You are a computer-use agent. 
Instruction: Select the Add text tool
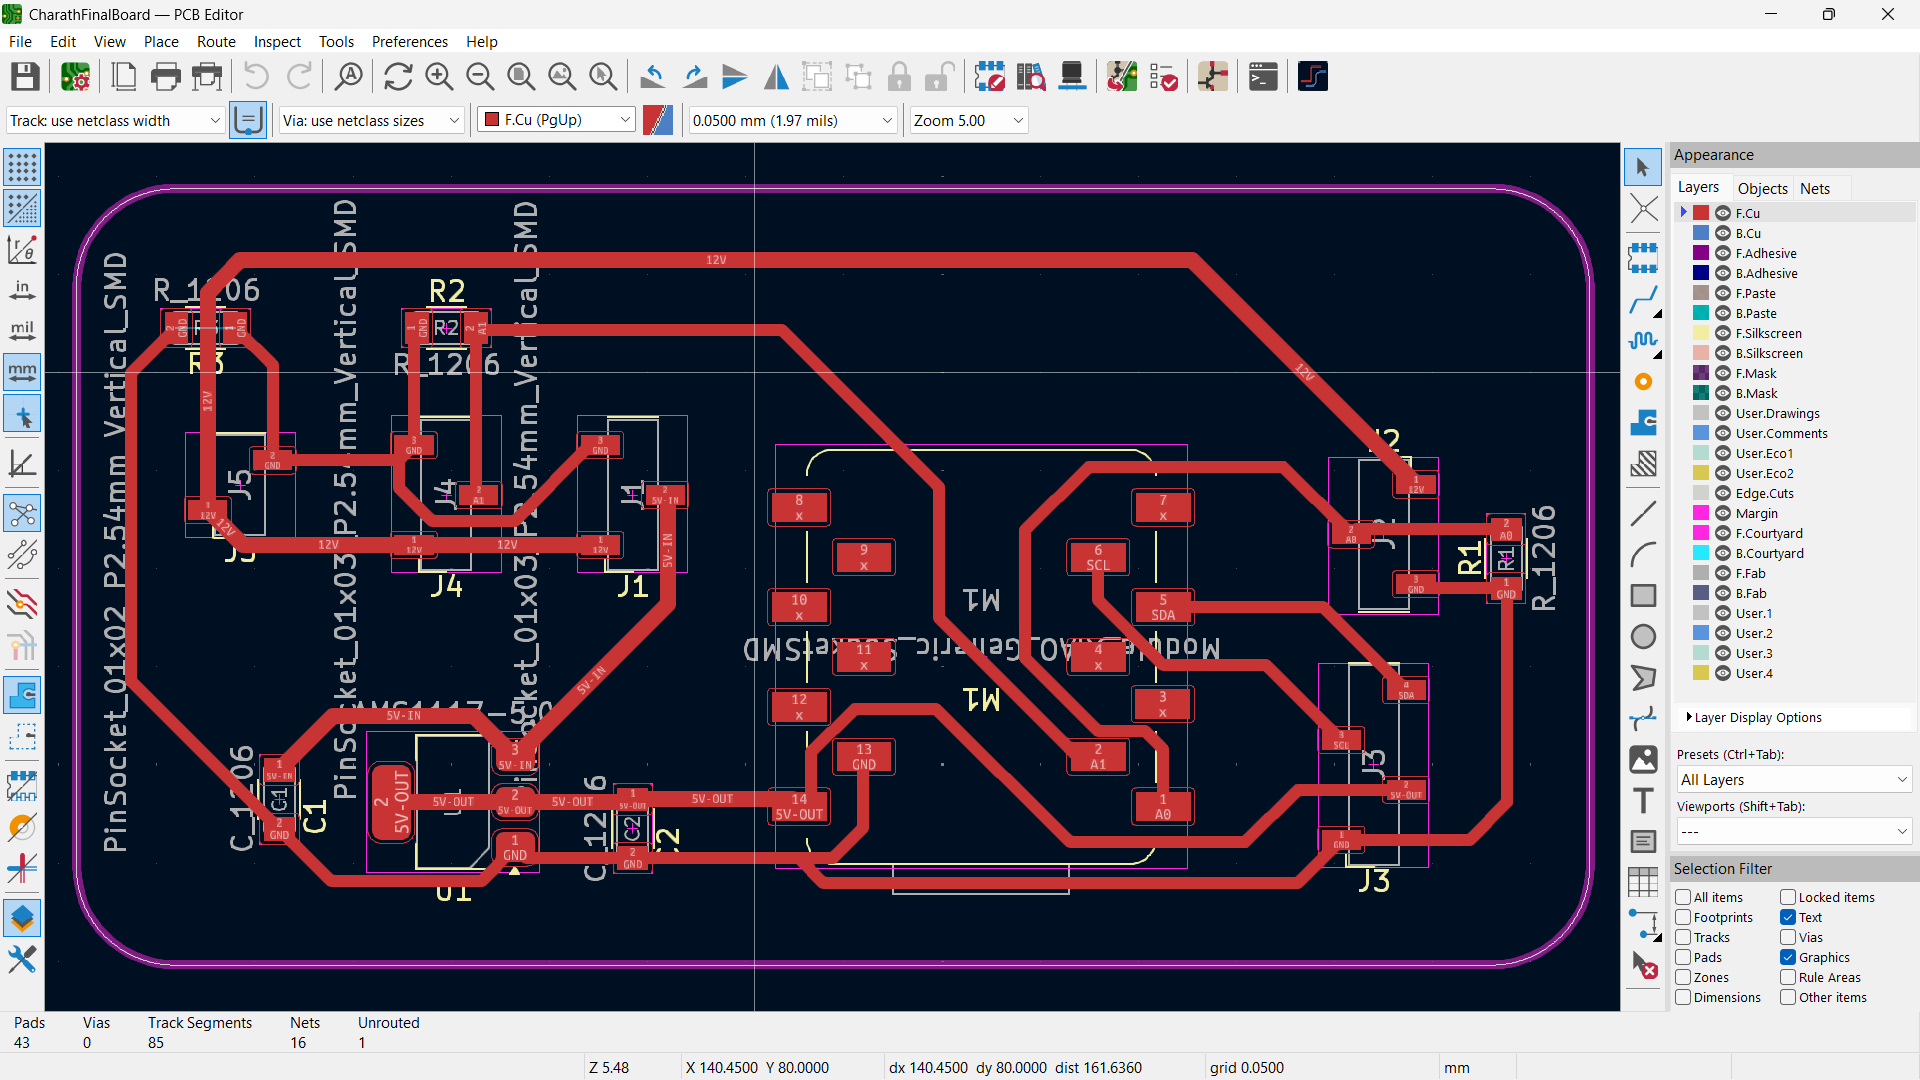(1643, 800)
